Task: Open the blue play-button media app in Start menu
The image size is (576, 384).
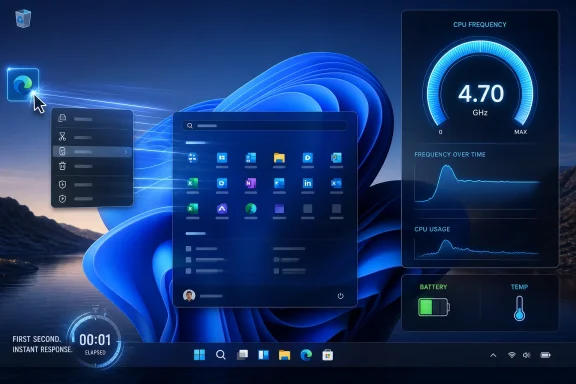Action: point(307,158)
